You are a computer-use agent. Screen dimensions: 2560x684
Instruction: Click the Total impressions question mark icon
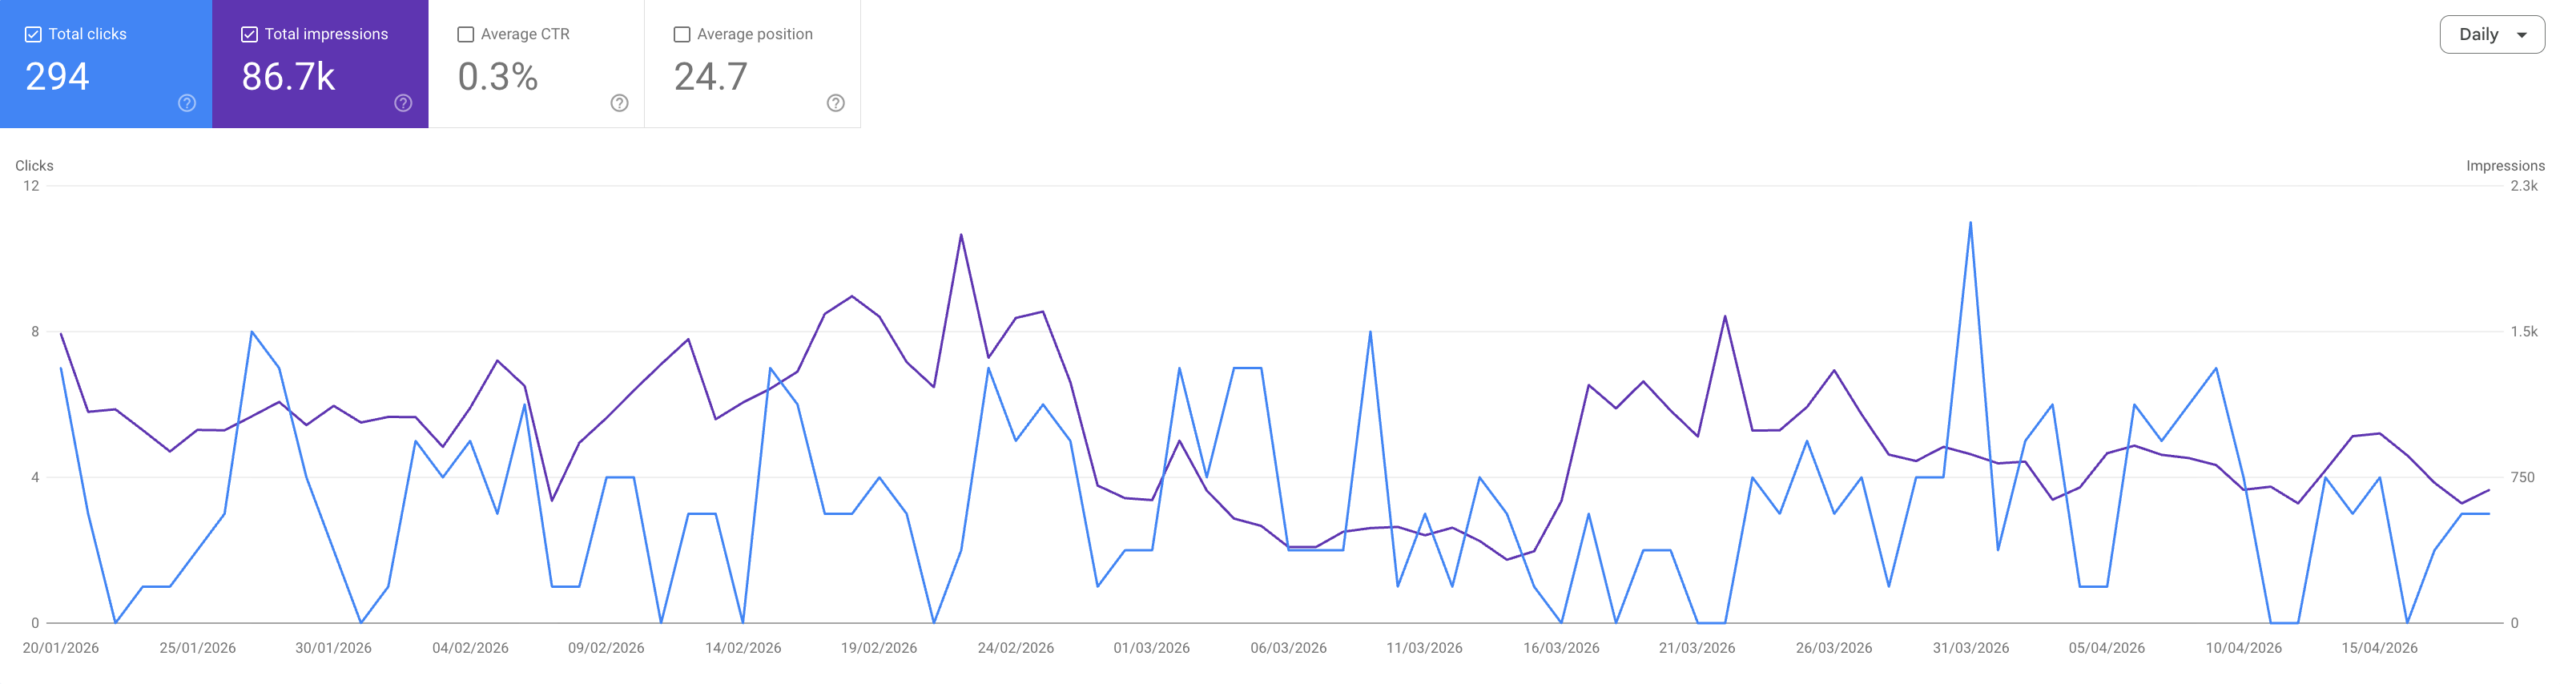401,103
